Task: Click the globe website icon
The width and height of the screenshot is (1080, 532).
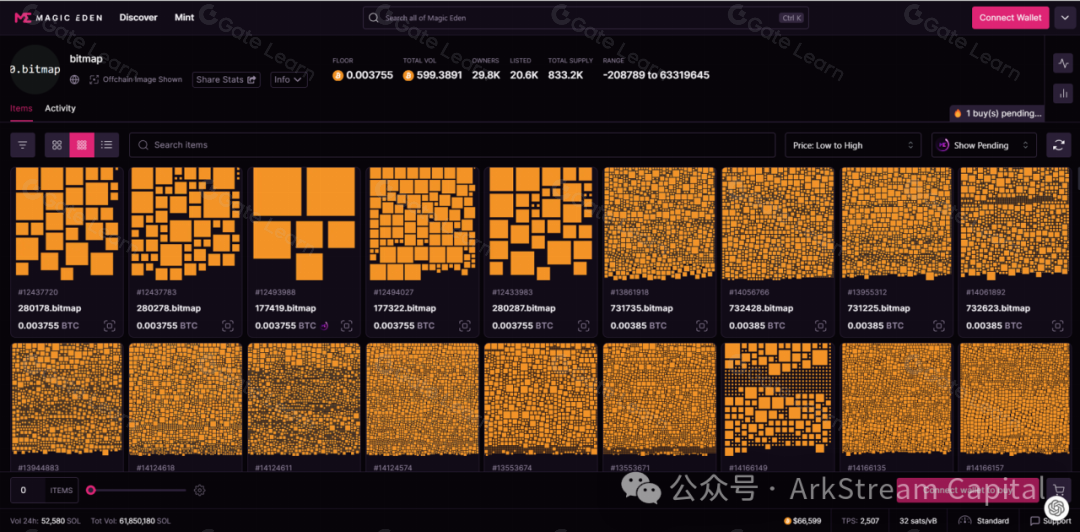Action: coord(74,80)
